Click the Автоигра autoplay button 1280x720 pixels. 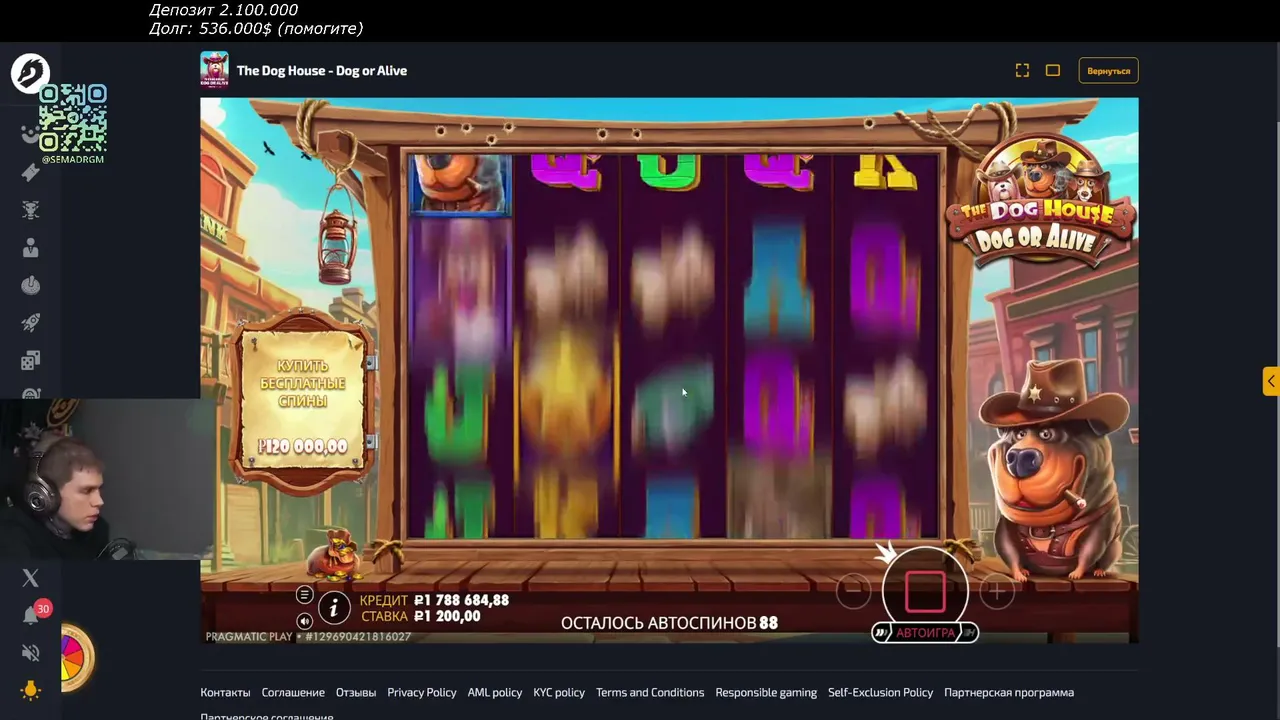(x=925, y=633)
